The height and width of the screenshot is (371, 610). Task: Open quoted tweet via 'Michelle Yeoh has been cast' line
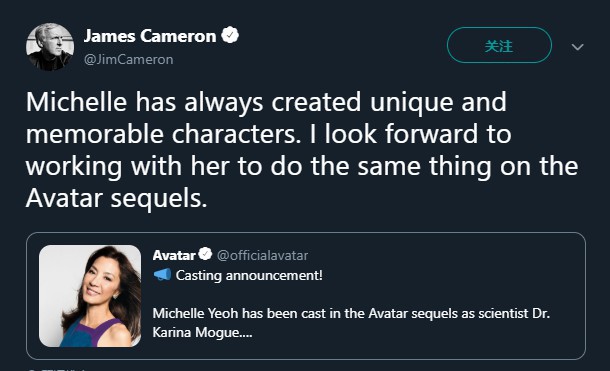[x=351, y=313]
